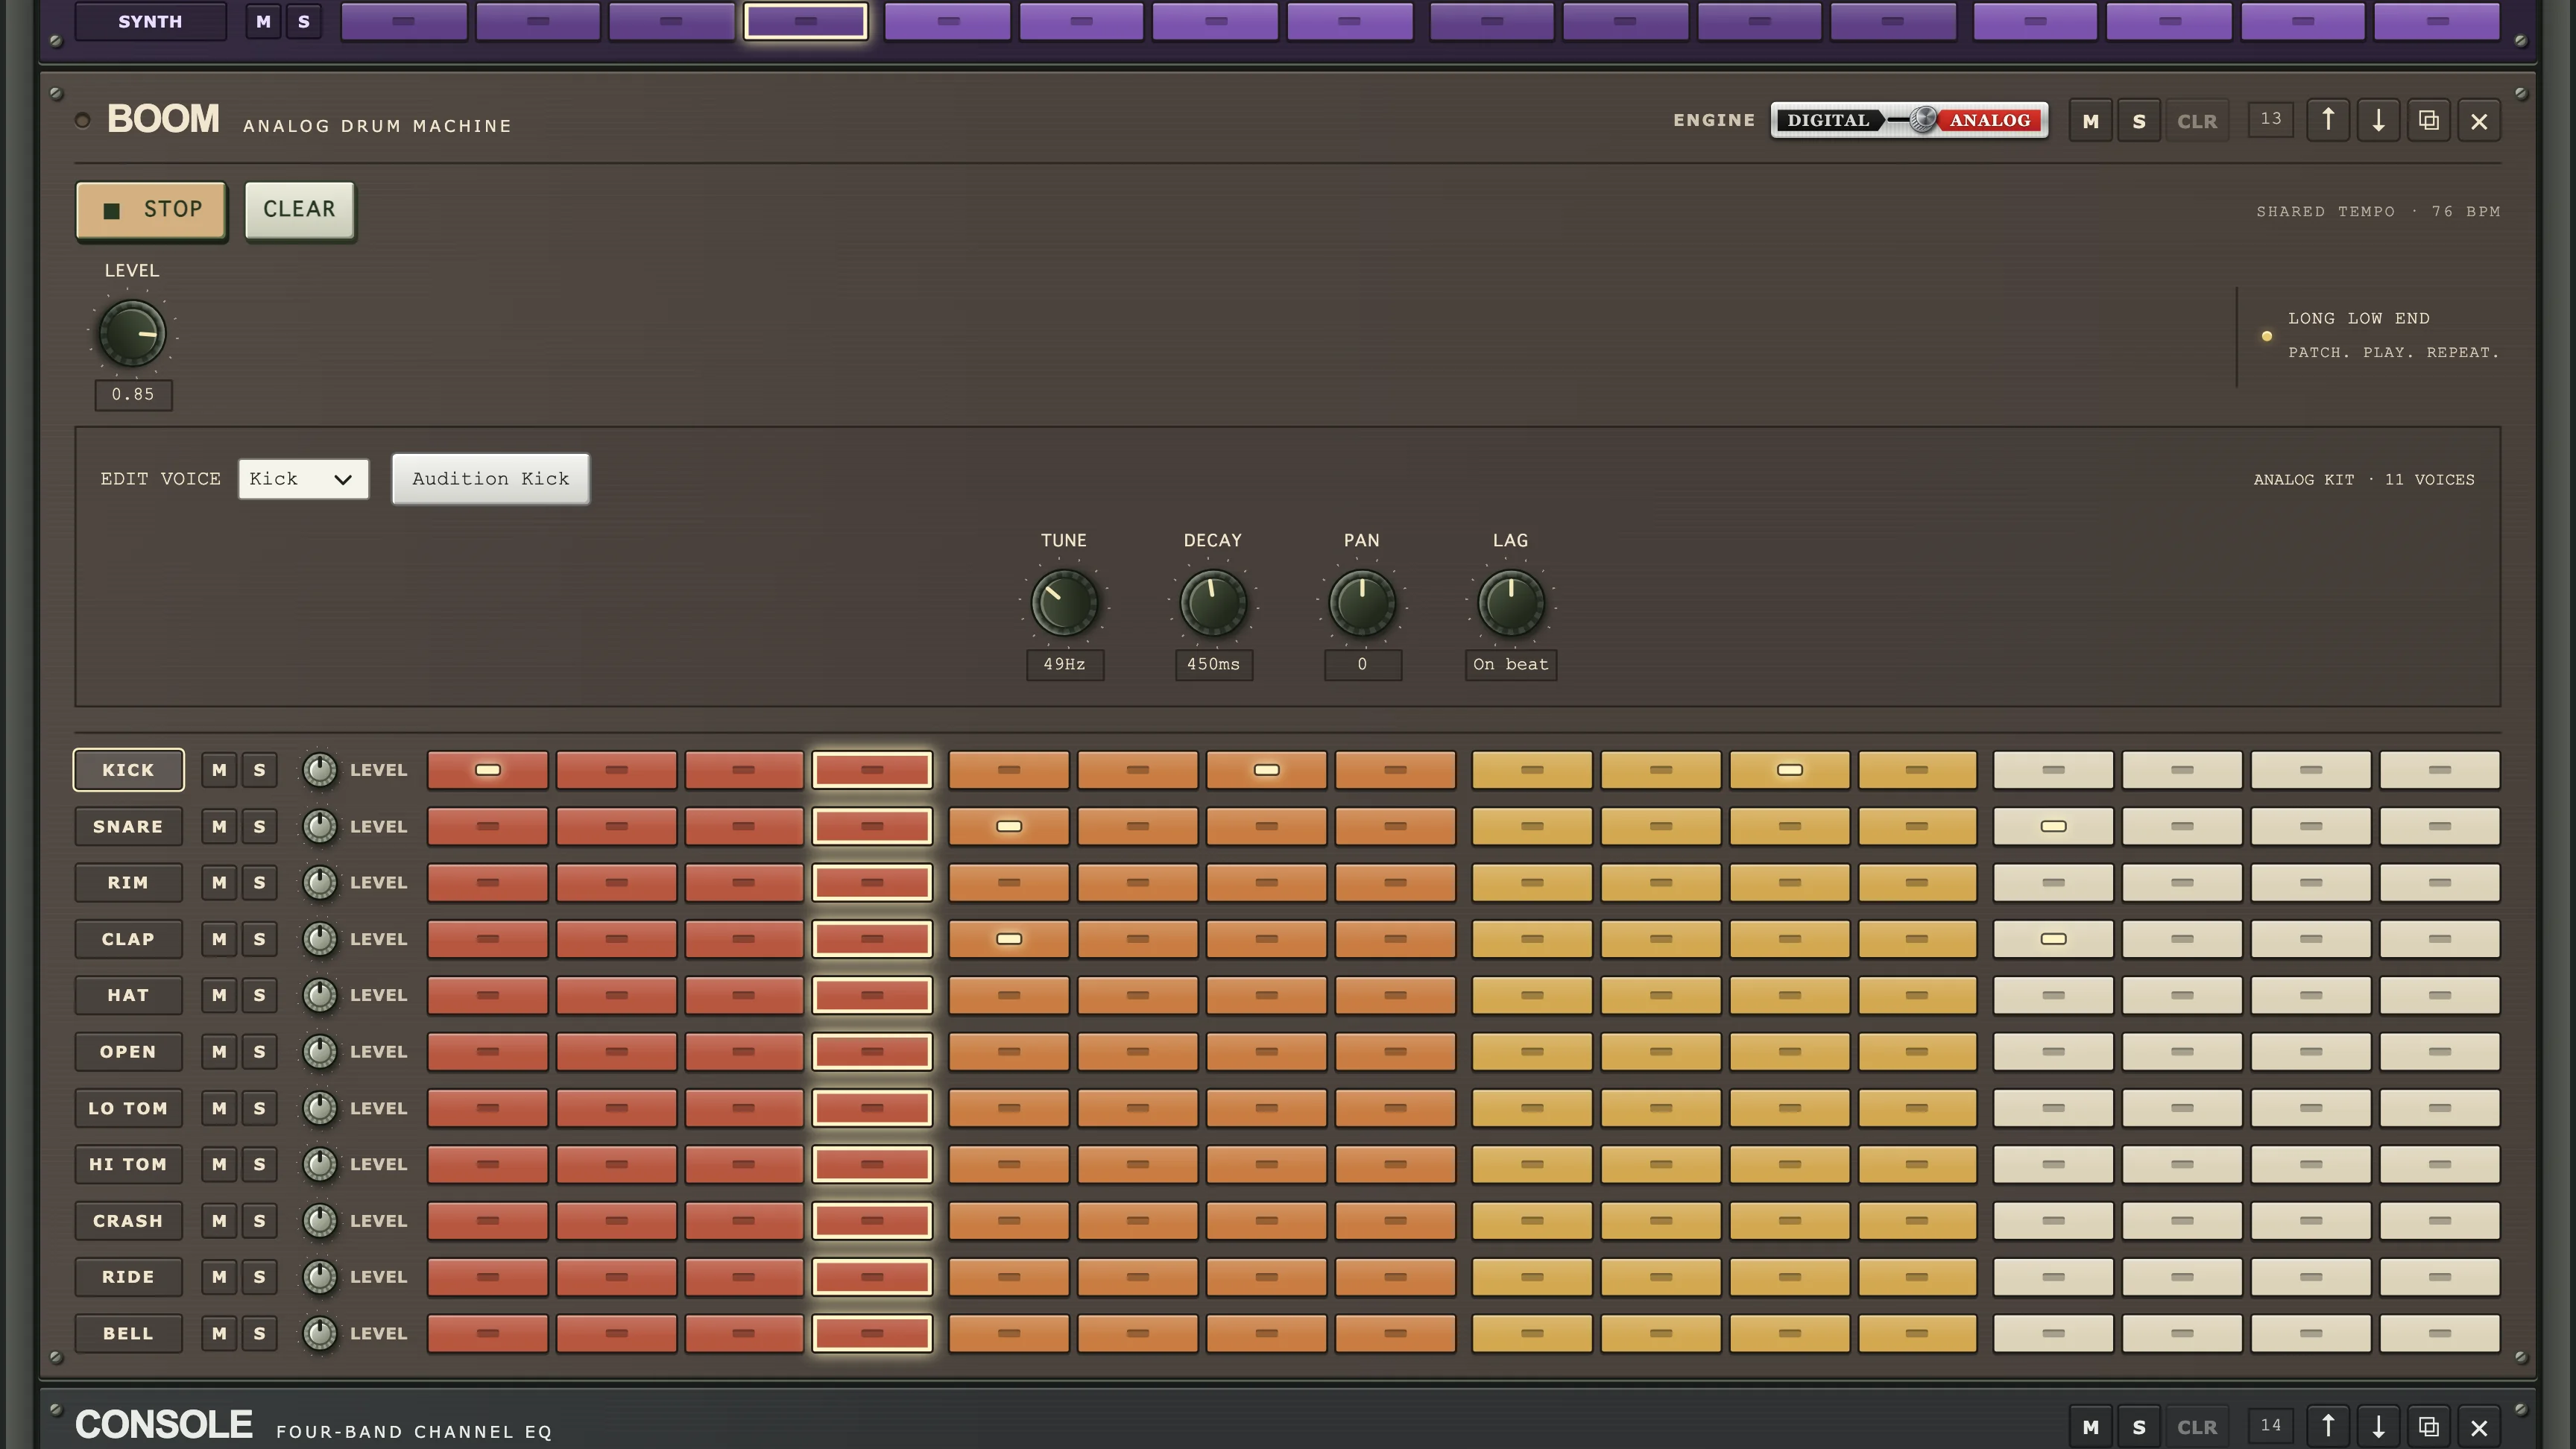The height and width of the screenshot is (1449, 2576).
Task: Stop the drum pattern playback
Action: (151, 210)
